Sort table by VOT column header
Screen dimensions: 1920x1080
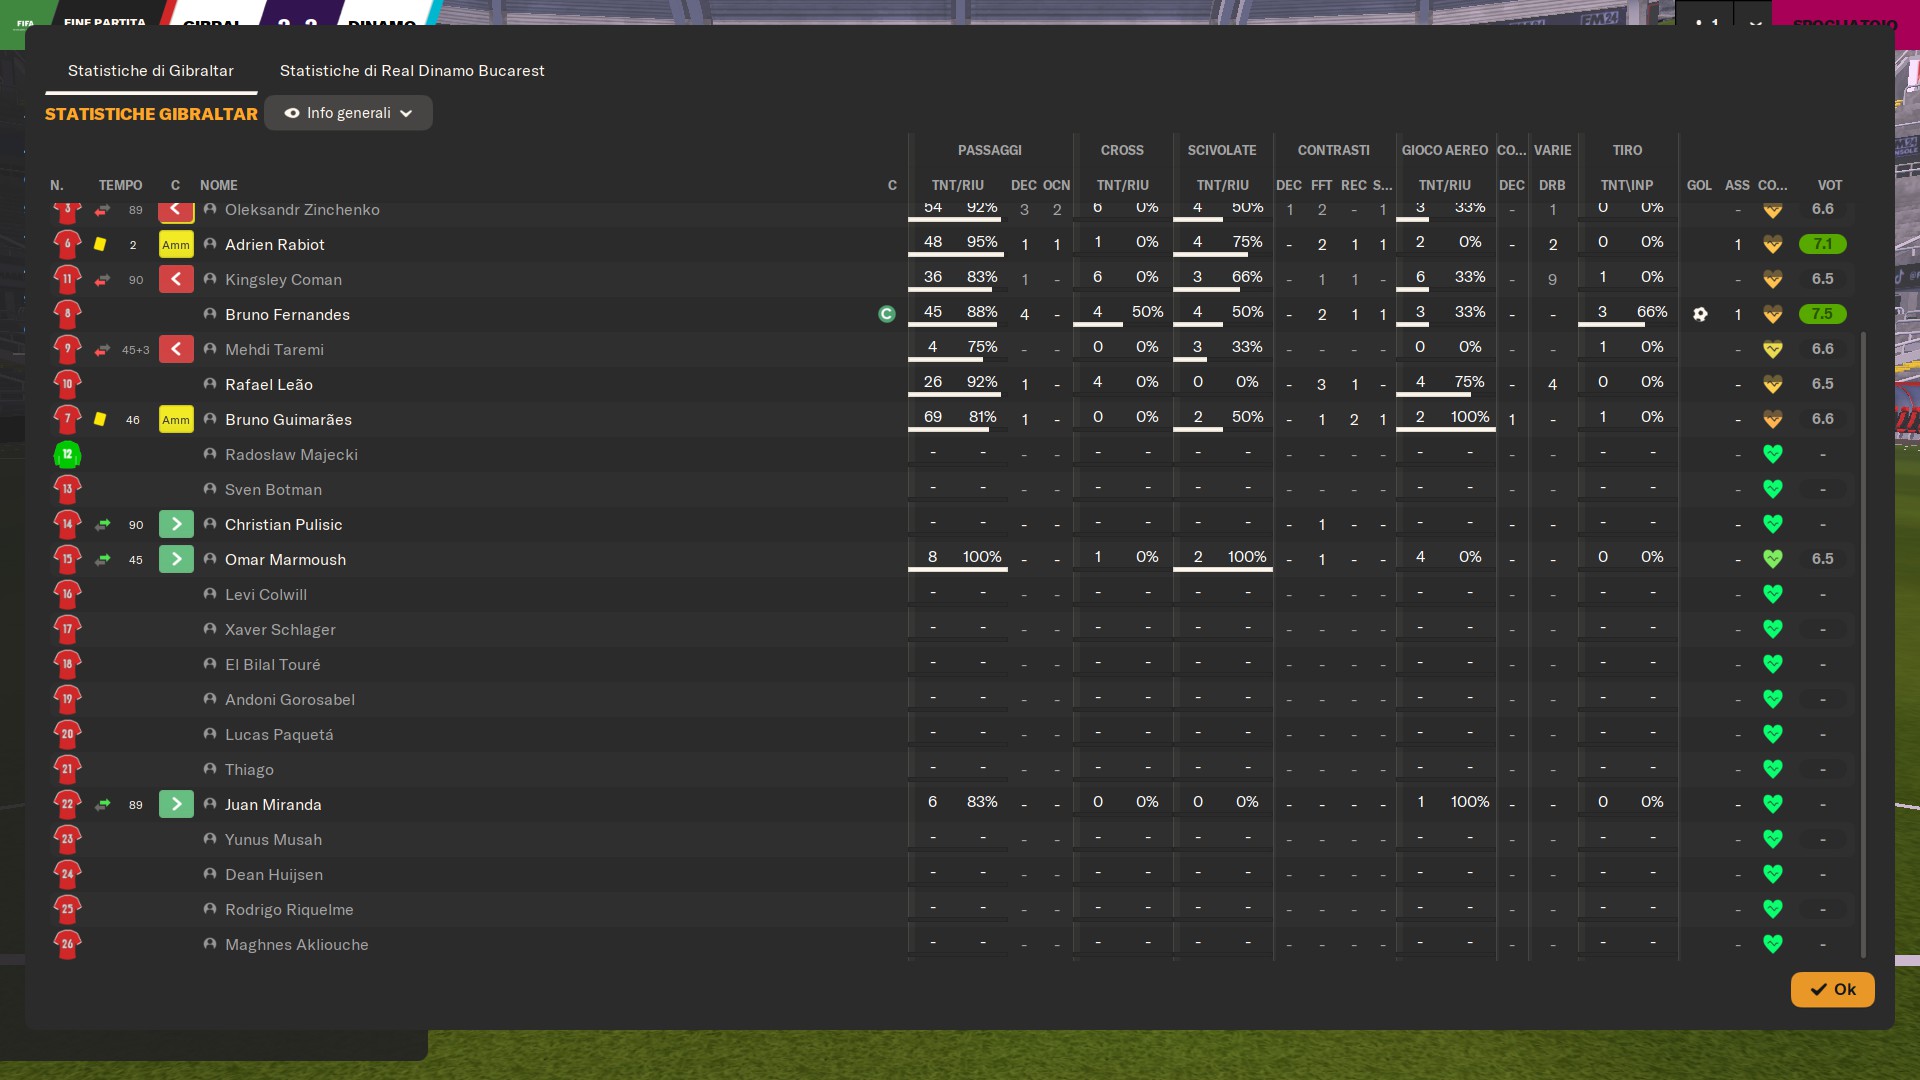(x=1829, y=185)
